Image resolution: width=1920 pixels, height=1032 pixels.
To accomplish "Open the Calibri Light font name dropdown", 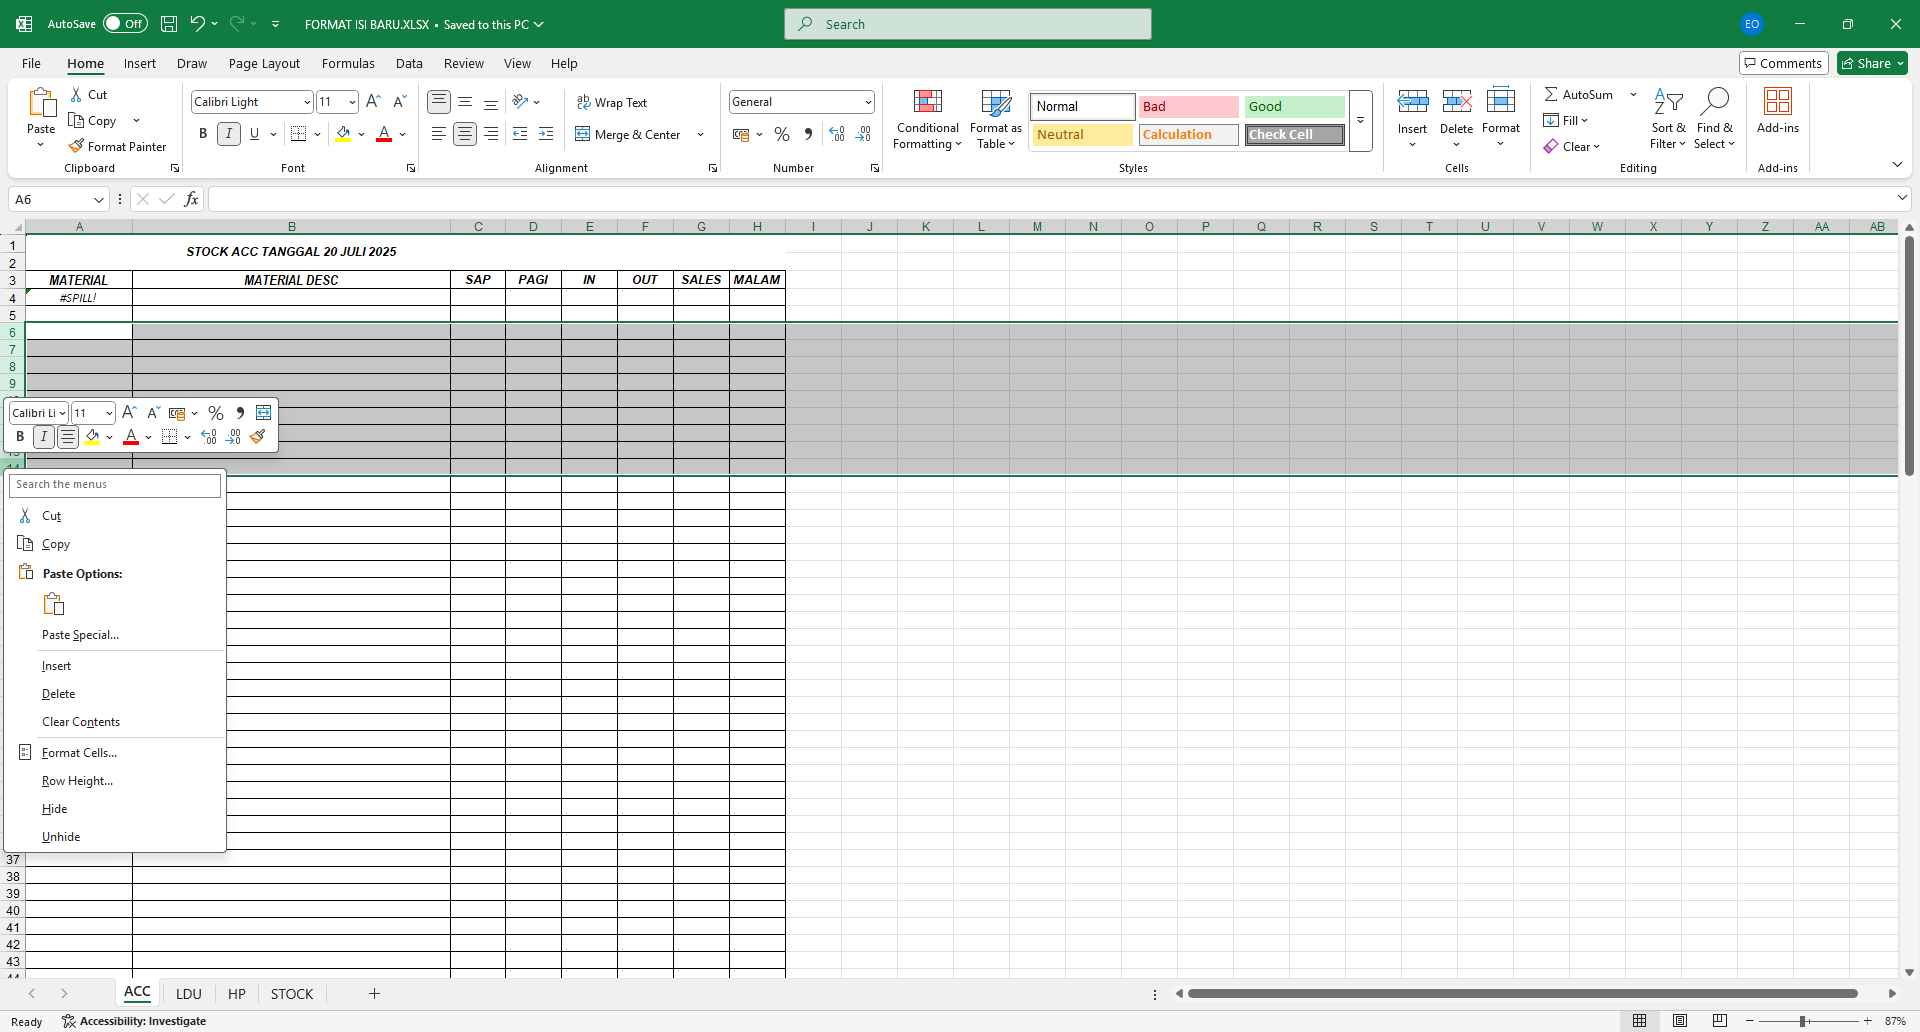I will click(x=306, y=102).
